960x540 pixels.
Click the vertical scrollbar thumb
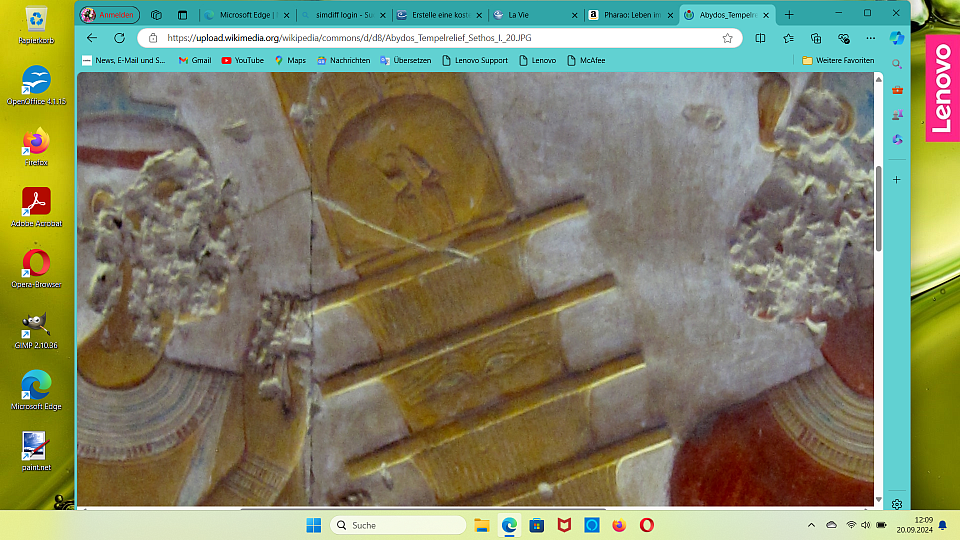(x=879, y=208)
